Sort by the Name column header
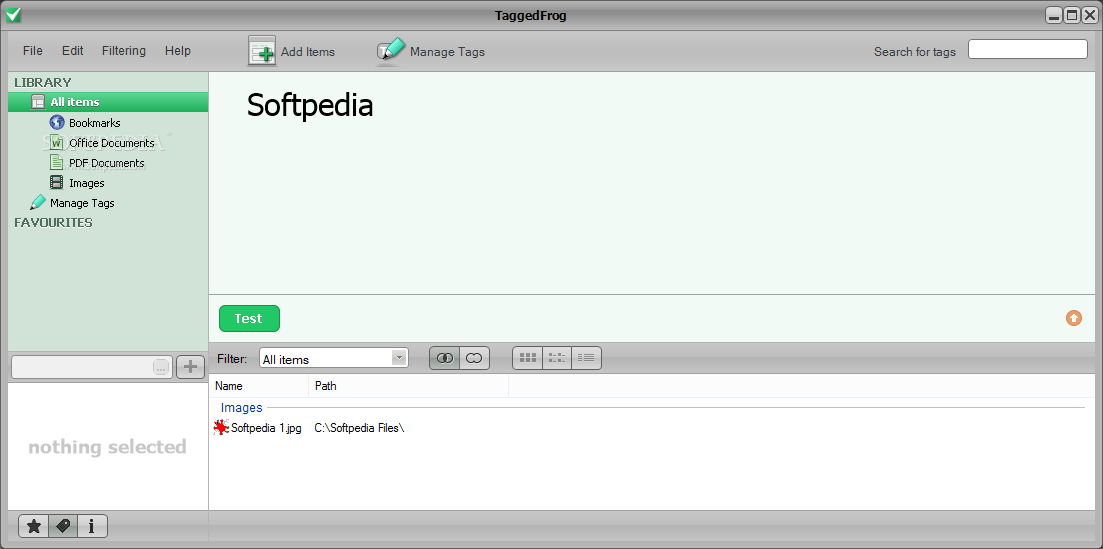The image size is (1103, 549). tap(259, 386)
